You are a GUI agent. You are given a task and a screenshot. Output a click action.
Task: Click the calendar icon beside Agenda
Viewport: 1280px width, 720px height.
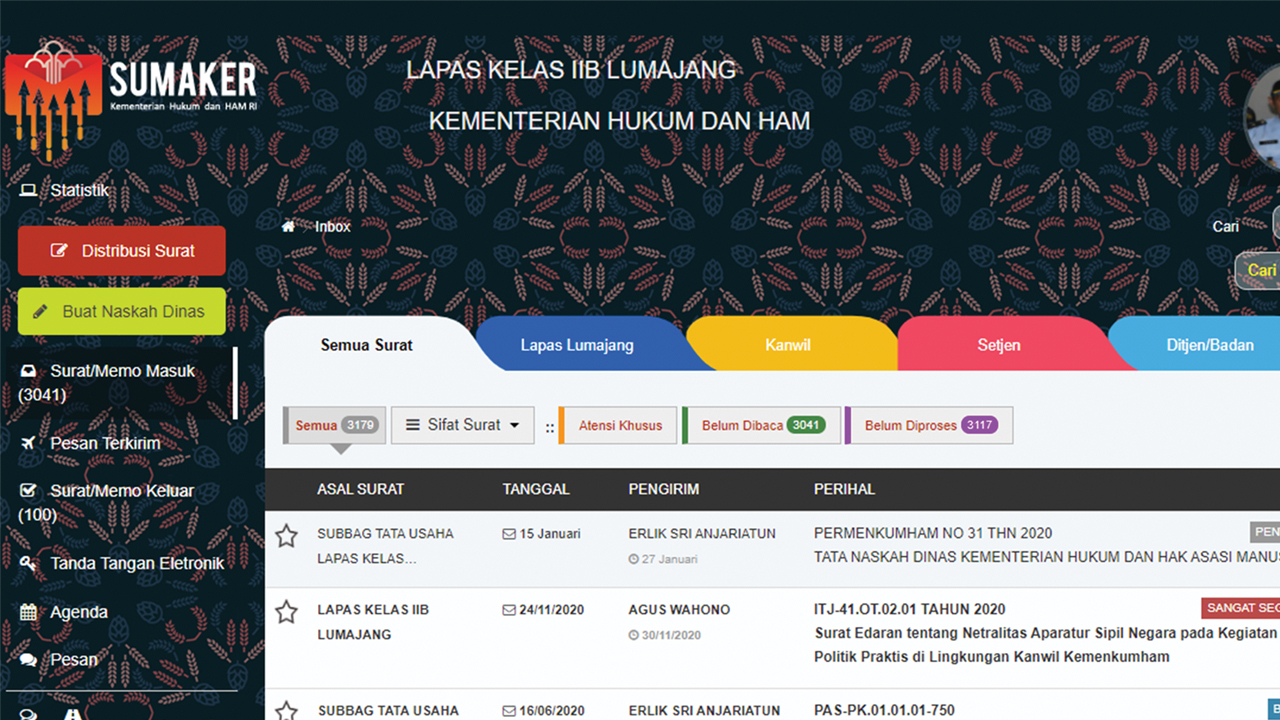(x=28, y=612)
